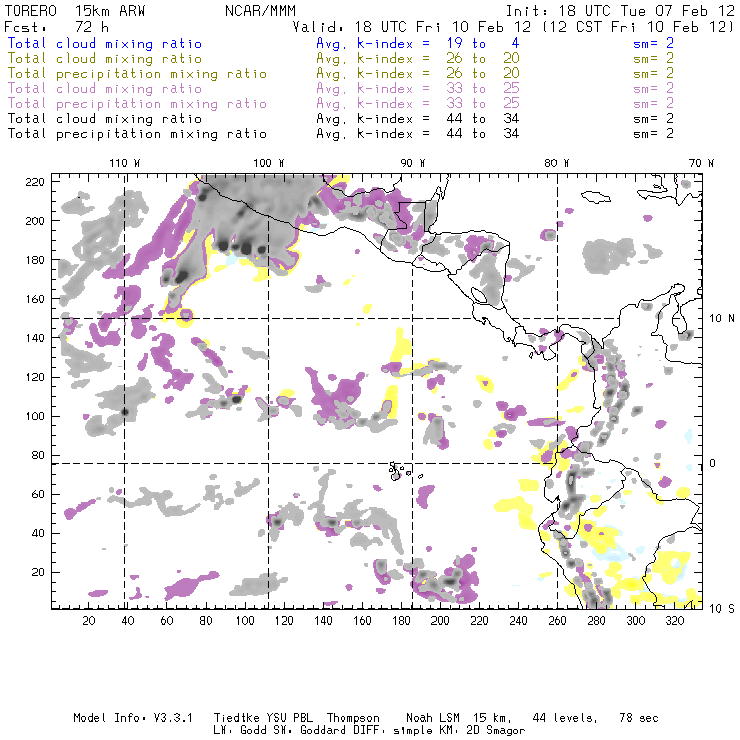Viewport: 740px width, 740px height.
Task: Select the "Fcst: 72 h" forecast label
Action: tap(56, 27)
